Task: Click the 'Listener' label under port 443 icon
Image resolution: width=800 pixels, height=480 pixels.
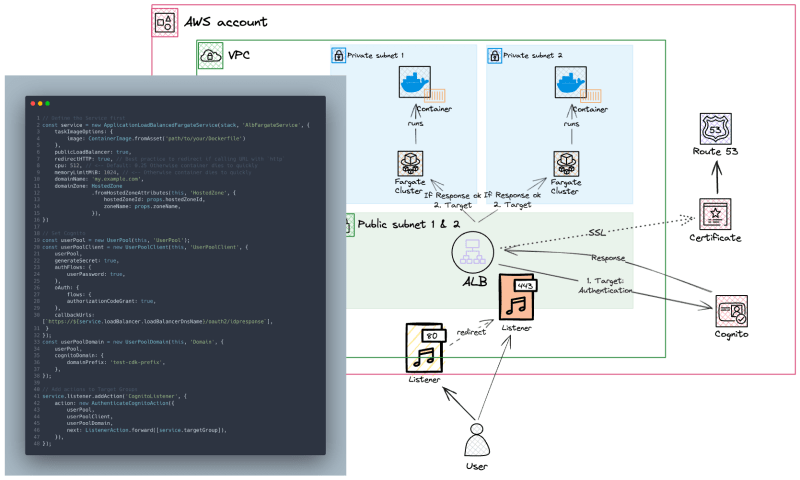Action: click(x=516, y=328)
